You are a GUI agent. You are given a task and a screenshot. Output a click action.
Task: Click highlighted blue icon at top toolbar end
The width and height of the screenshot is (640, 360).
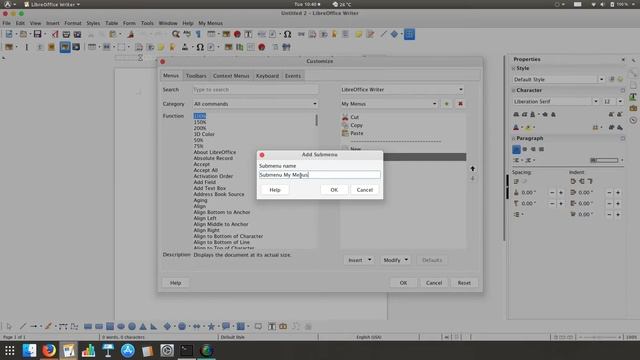[x=409, y=34]
